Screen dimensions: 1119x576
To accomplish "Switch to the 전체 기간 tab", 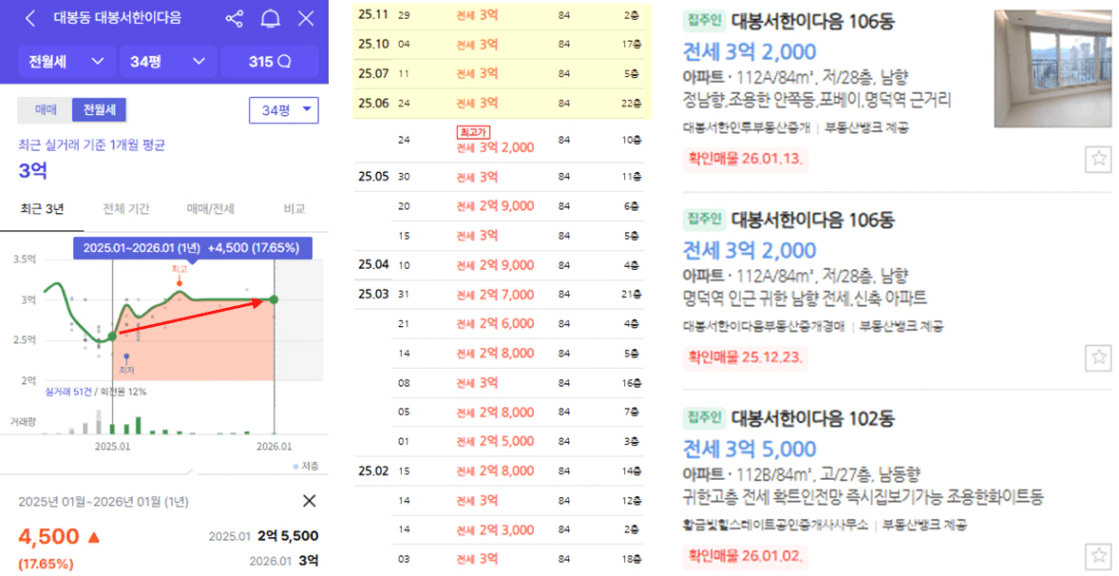I will 127,209.
